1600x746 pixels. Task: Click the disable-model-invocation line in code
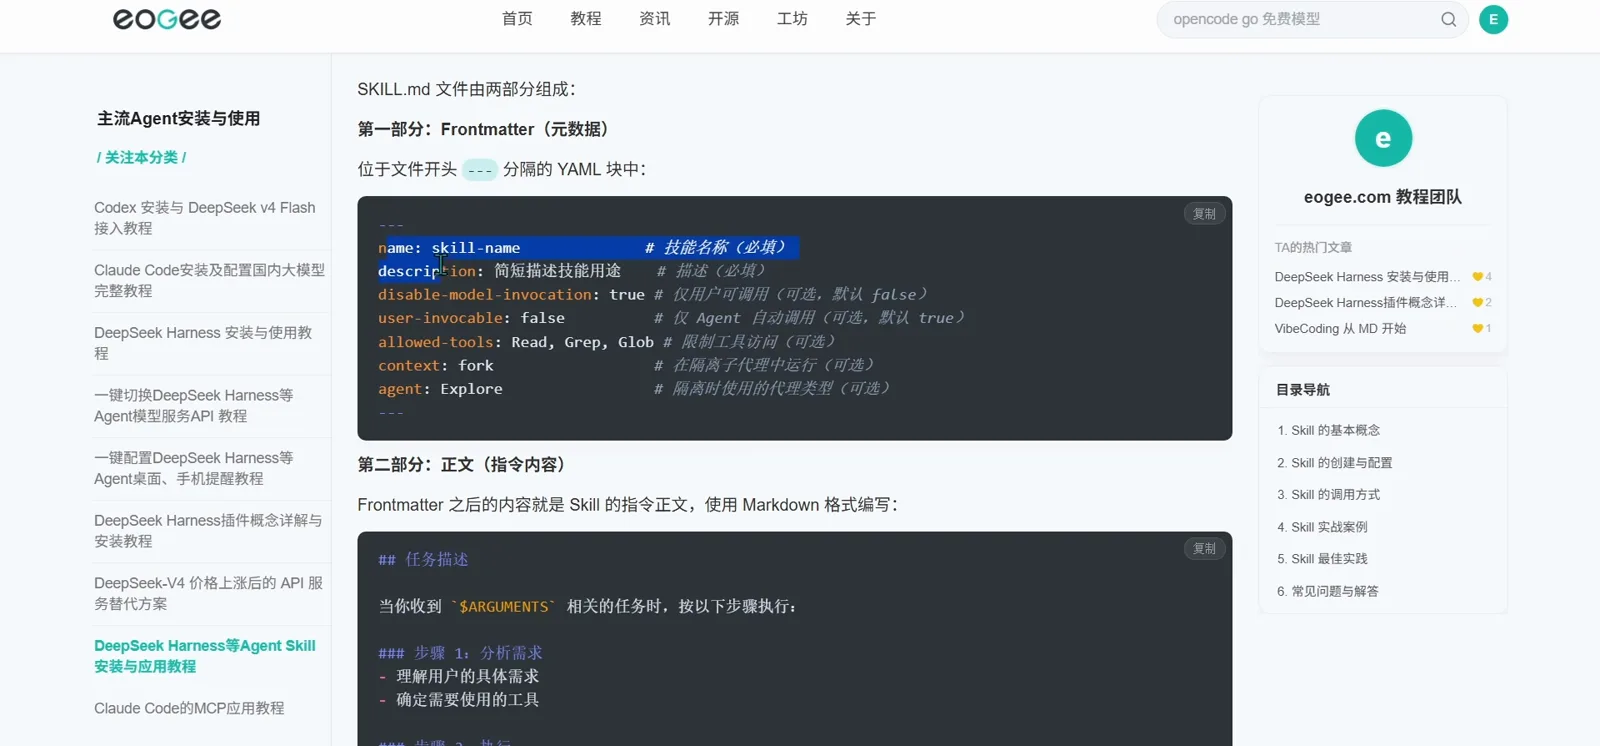tap(653, 295)
